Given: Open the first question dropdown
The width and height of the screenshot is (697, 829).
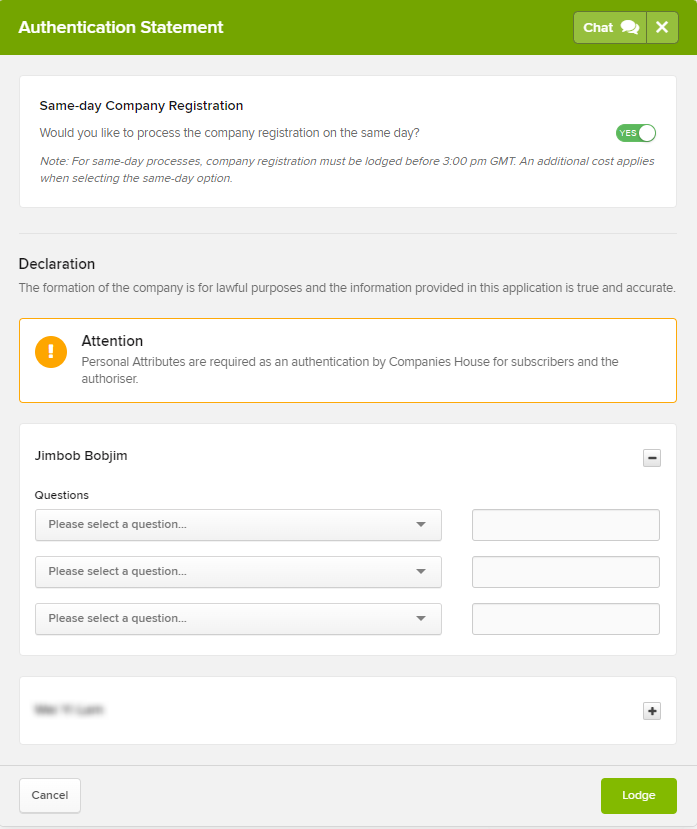Looking at the screenshot, I should coord(238,524).
